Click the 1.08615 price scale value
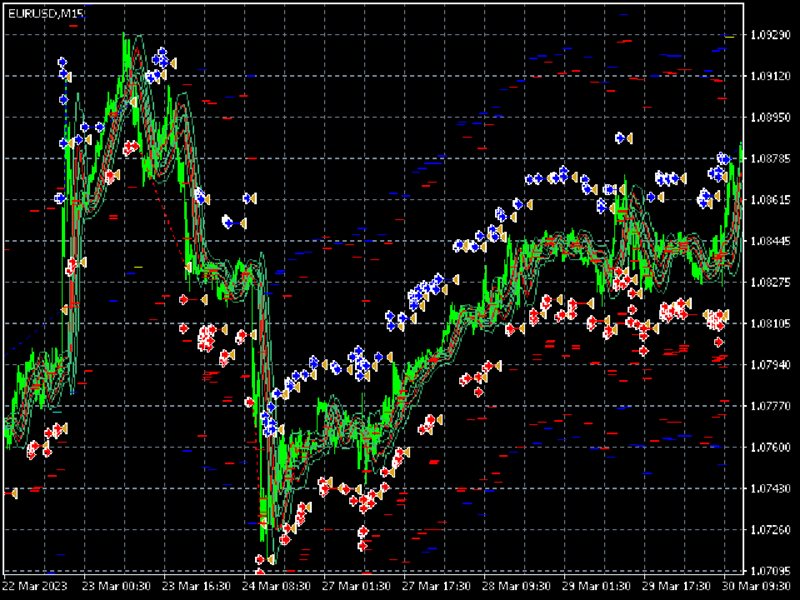 pos(770,199)
